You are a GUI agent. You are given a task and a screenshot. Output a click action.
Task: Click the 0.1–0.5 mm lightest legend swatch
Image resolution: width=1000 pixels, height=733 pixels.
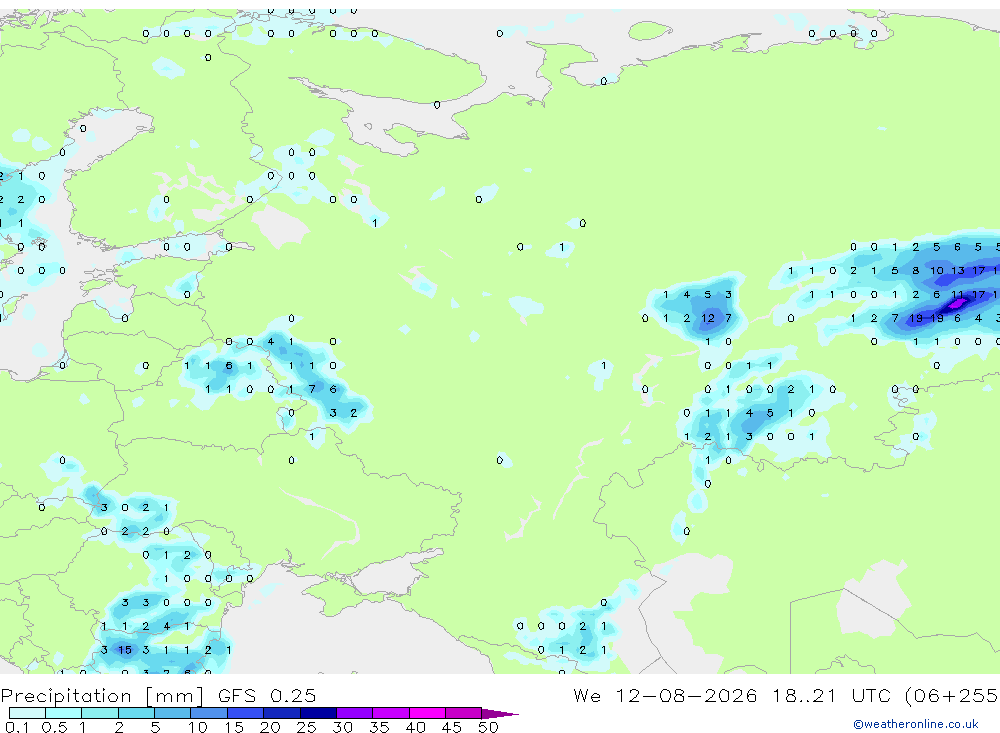point(27,713)
